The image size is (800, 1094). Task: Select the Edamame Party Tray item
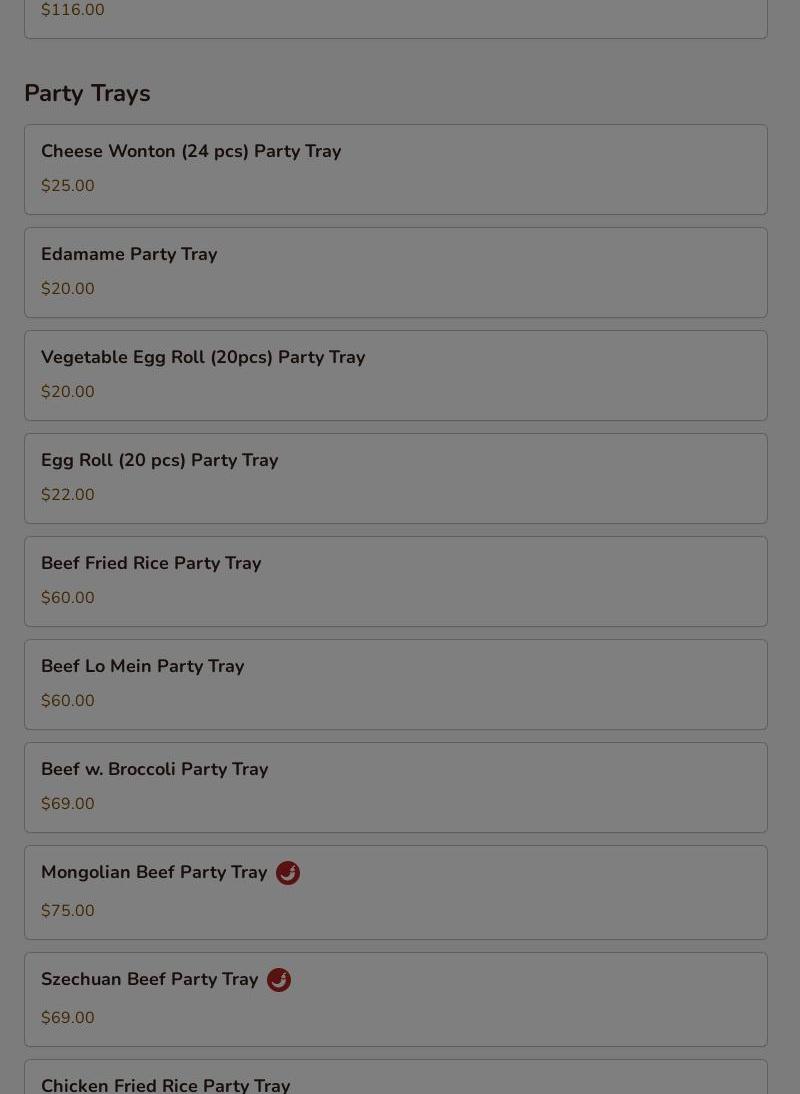tap(129, 254)
